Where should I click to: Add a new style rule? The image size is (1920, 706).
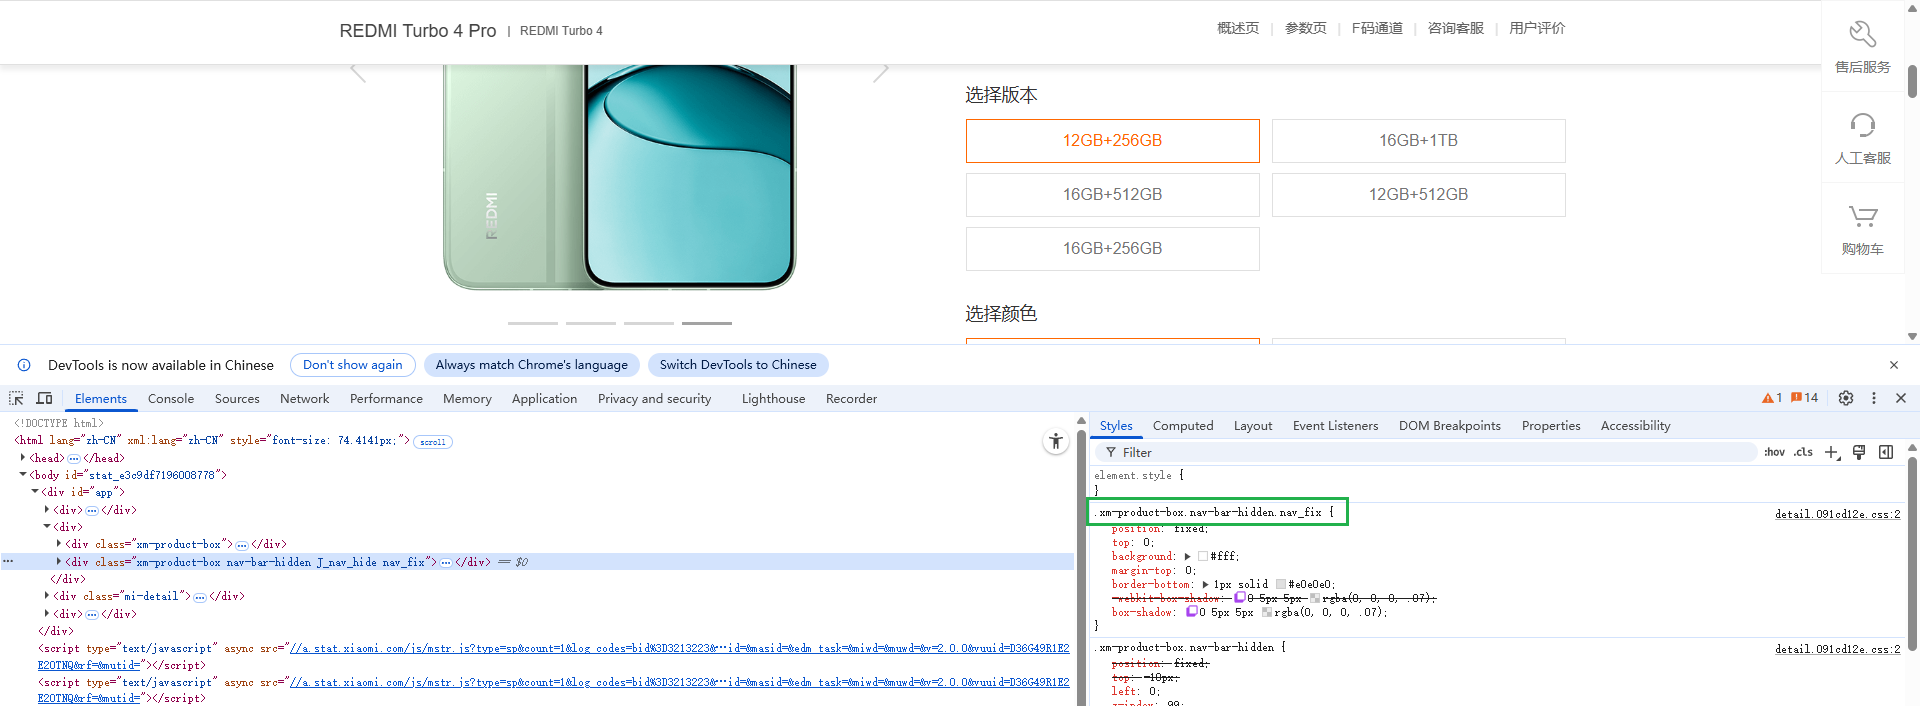1832,452
